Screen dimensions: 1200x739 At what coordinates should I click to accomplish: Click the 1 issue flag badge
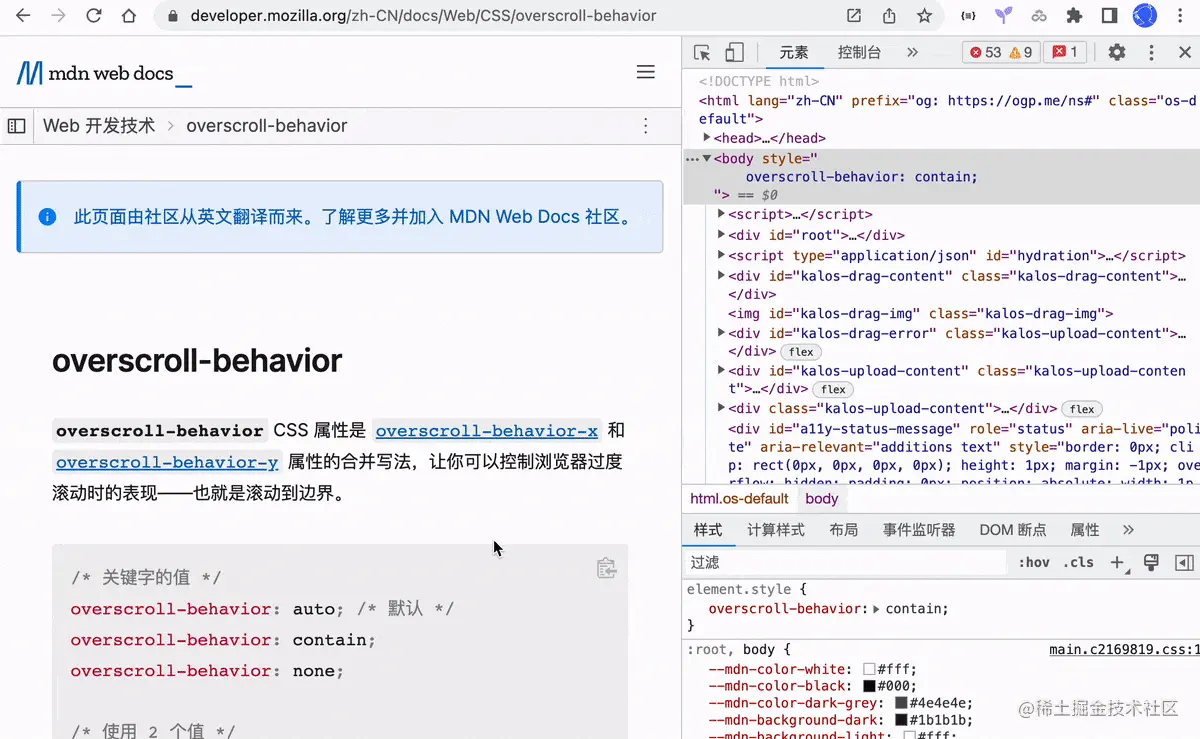click(1066, 53)
